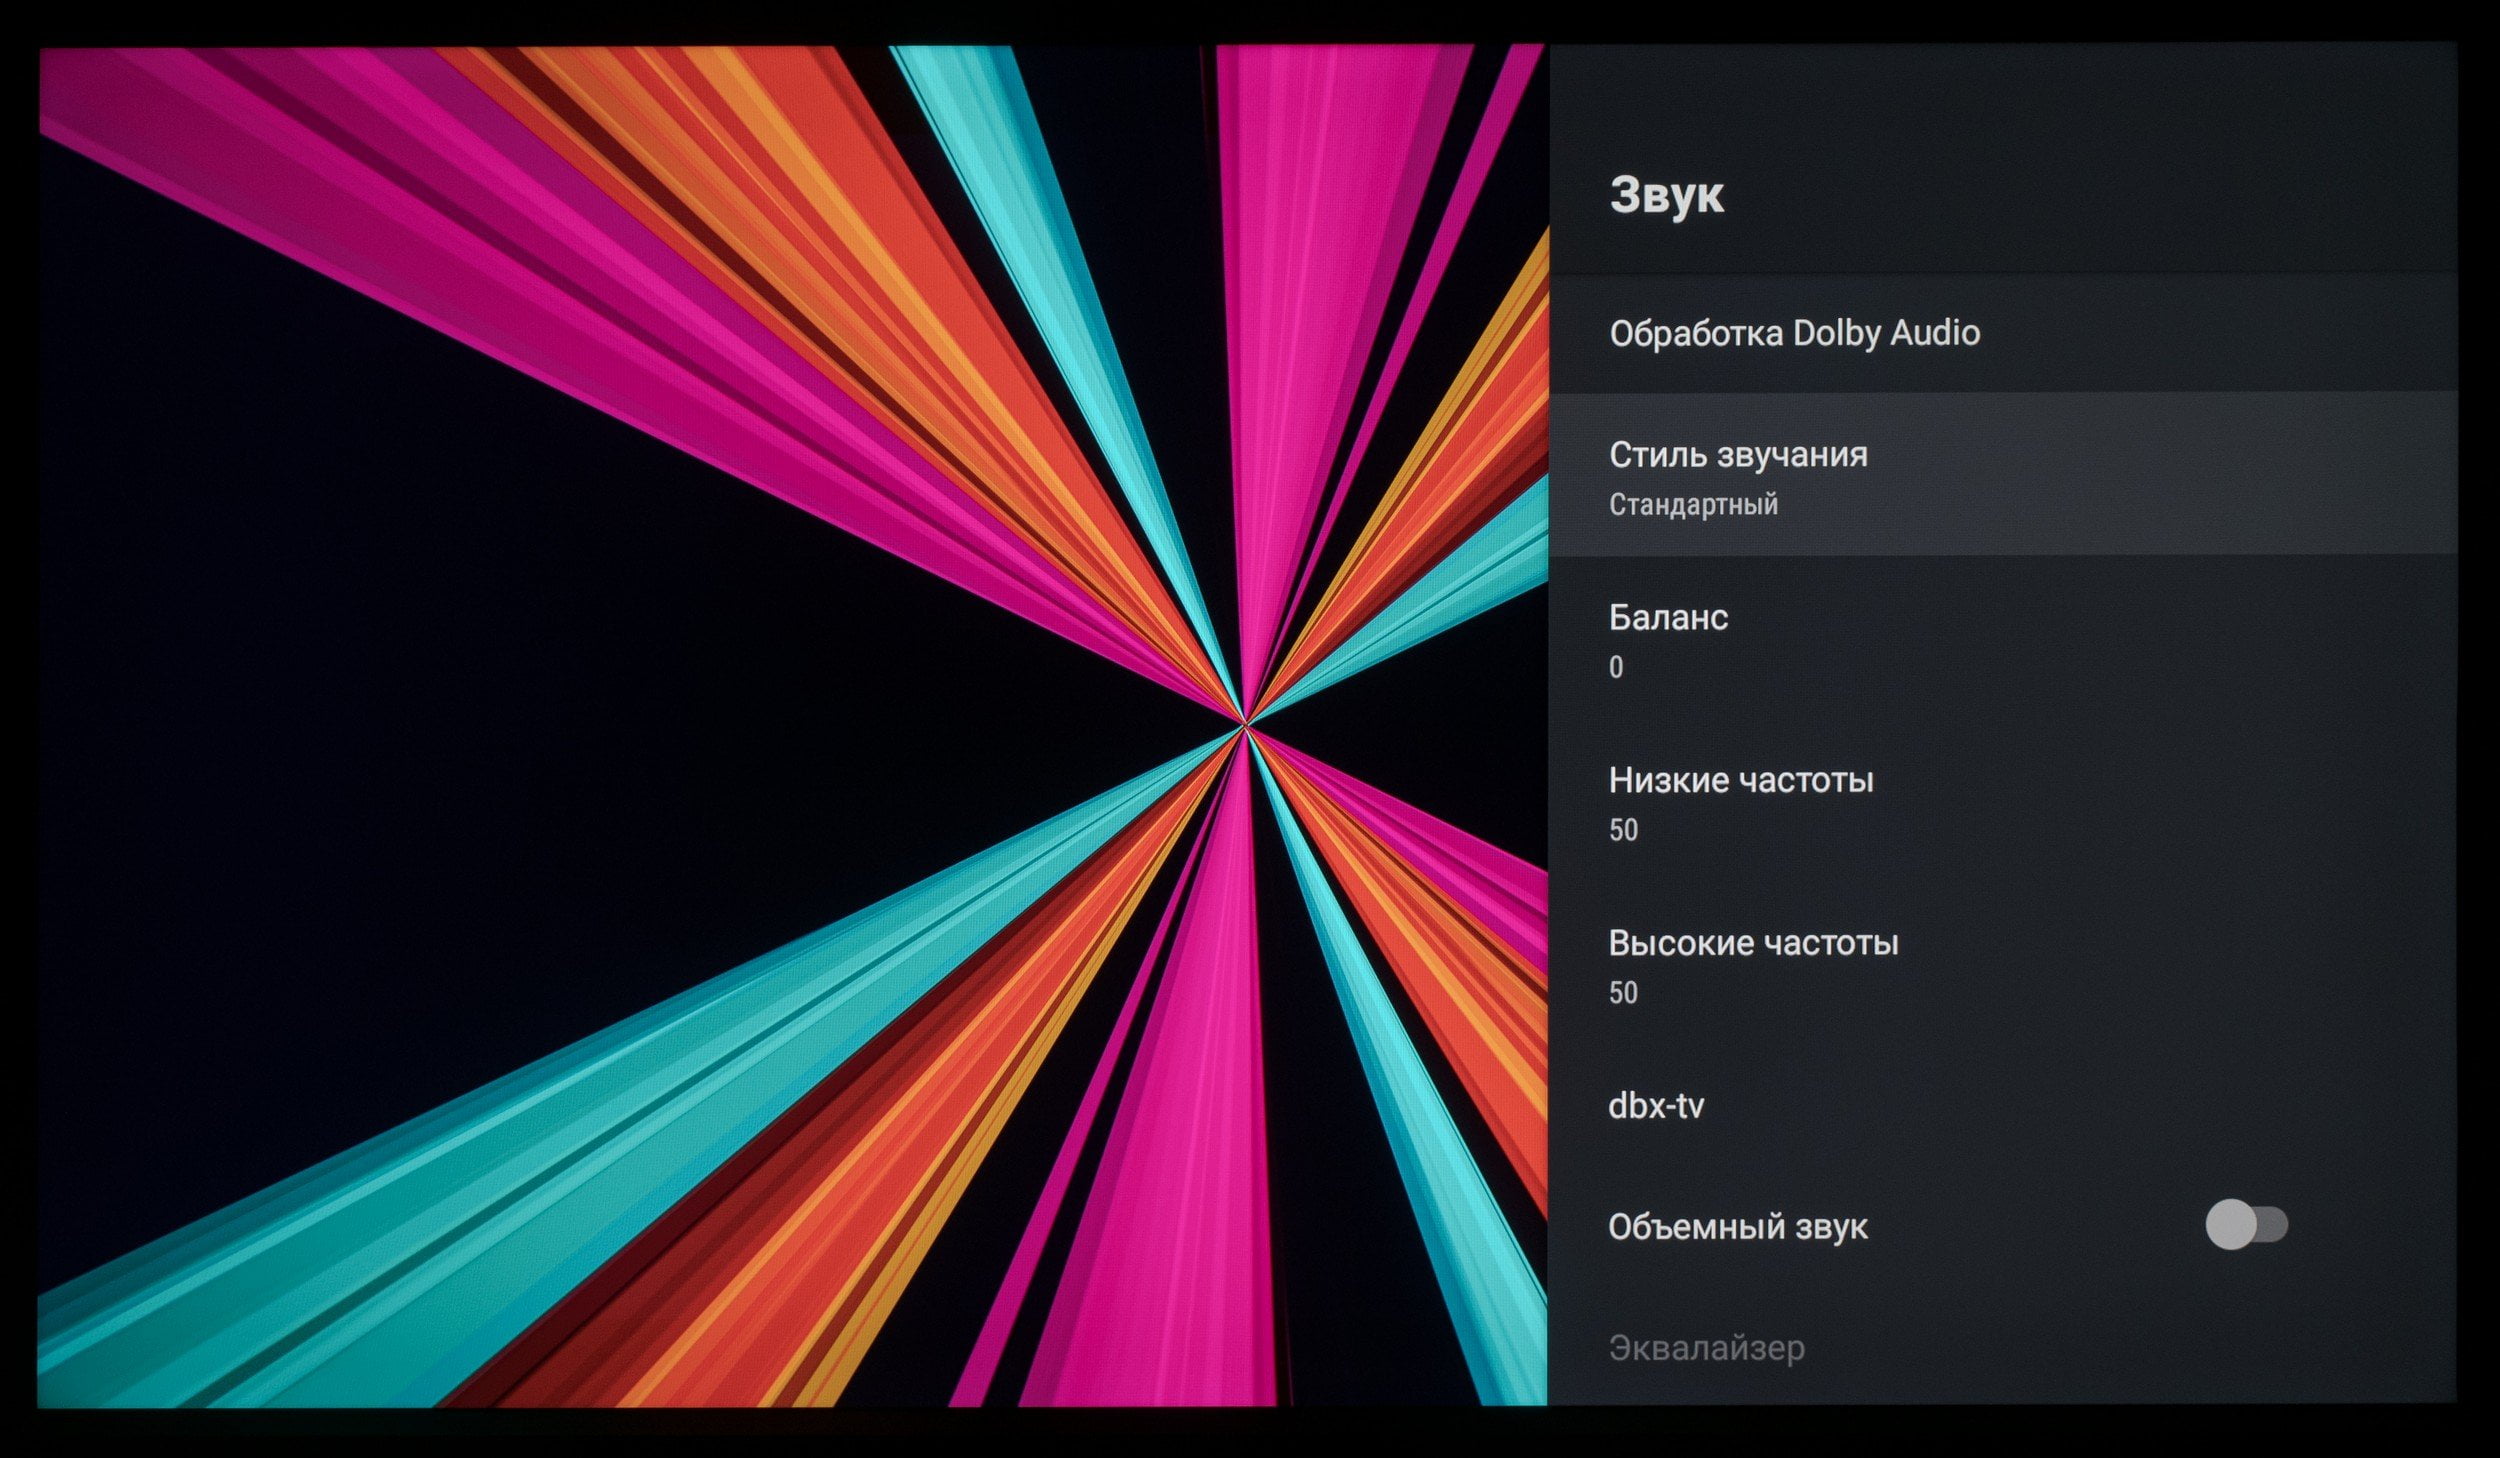Open the Низкие частоты setting

click(2002, 801)
